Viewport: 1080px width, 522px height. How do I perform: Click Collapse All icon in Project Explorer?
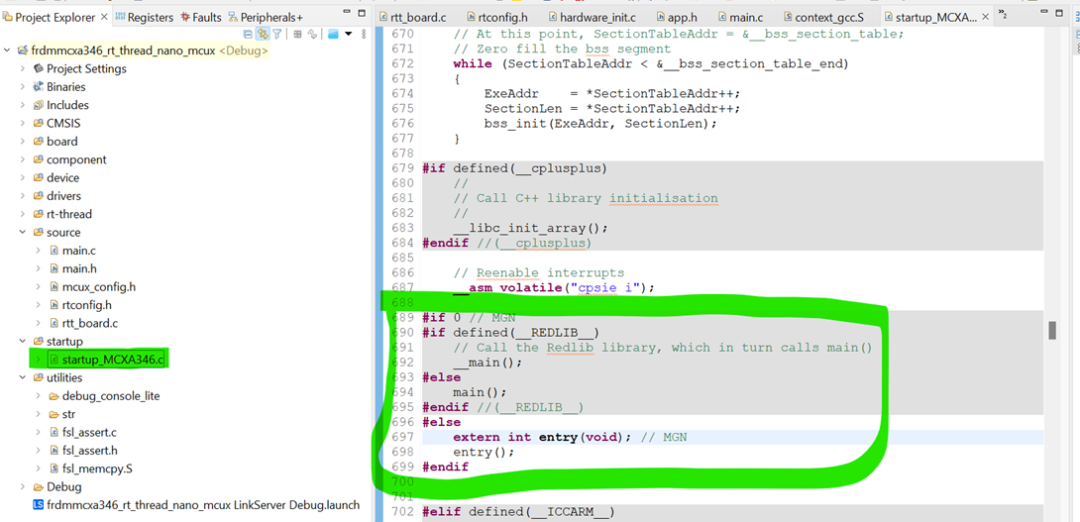coord(248,34)
